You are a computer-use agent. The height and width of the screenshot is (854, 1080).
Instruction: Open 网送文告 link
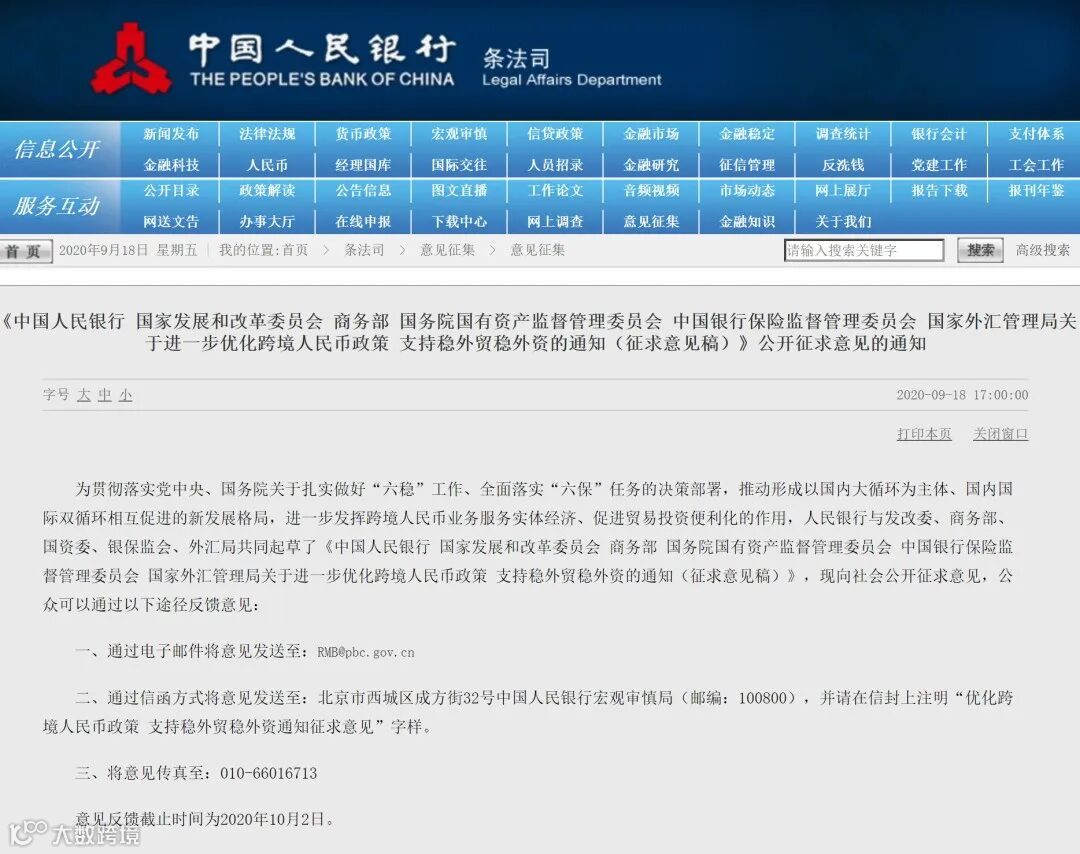tap(171, 222)
